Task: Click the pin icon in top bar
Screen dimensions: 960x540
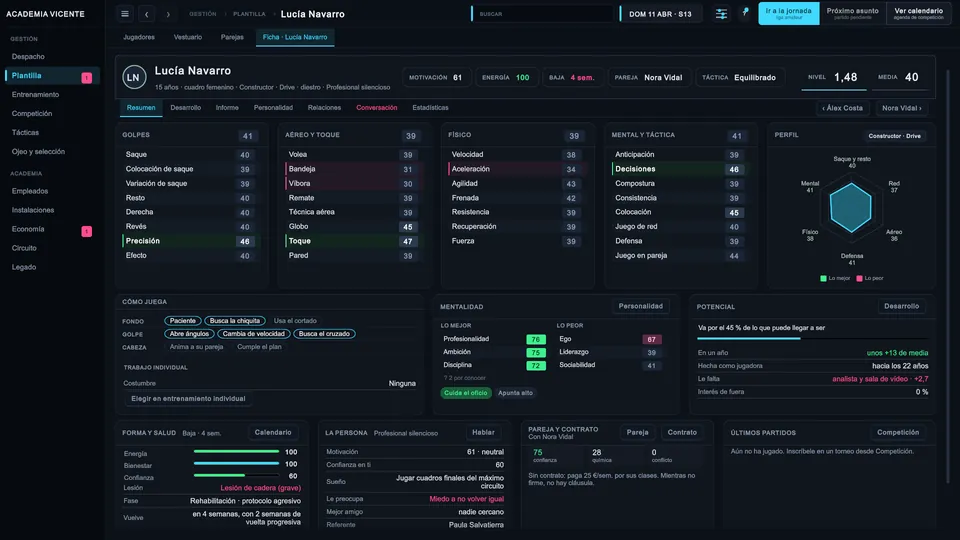Action: tap(745, 12)
